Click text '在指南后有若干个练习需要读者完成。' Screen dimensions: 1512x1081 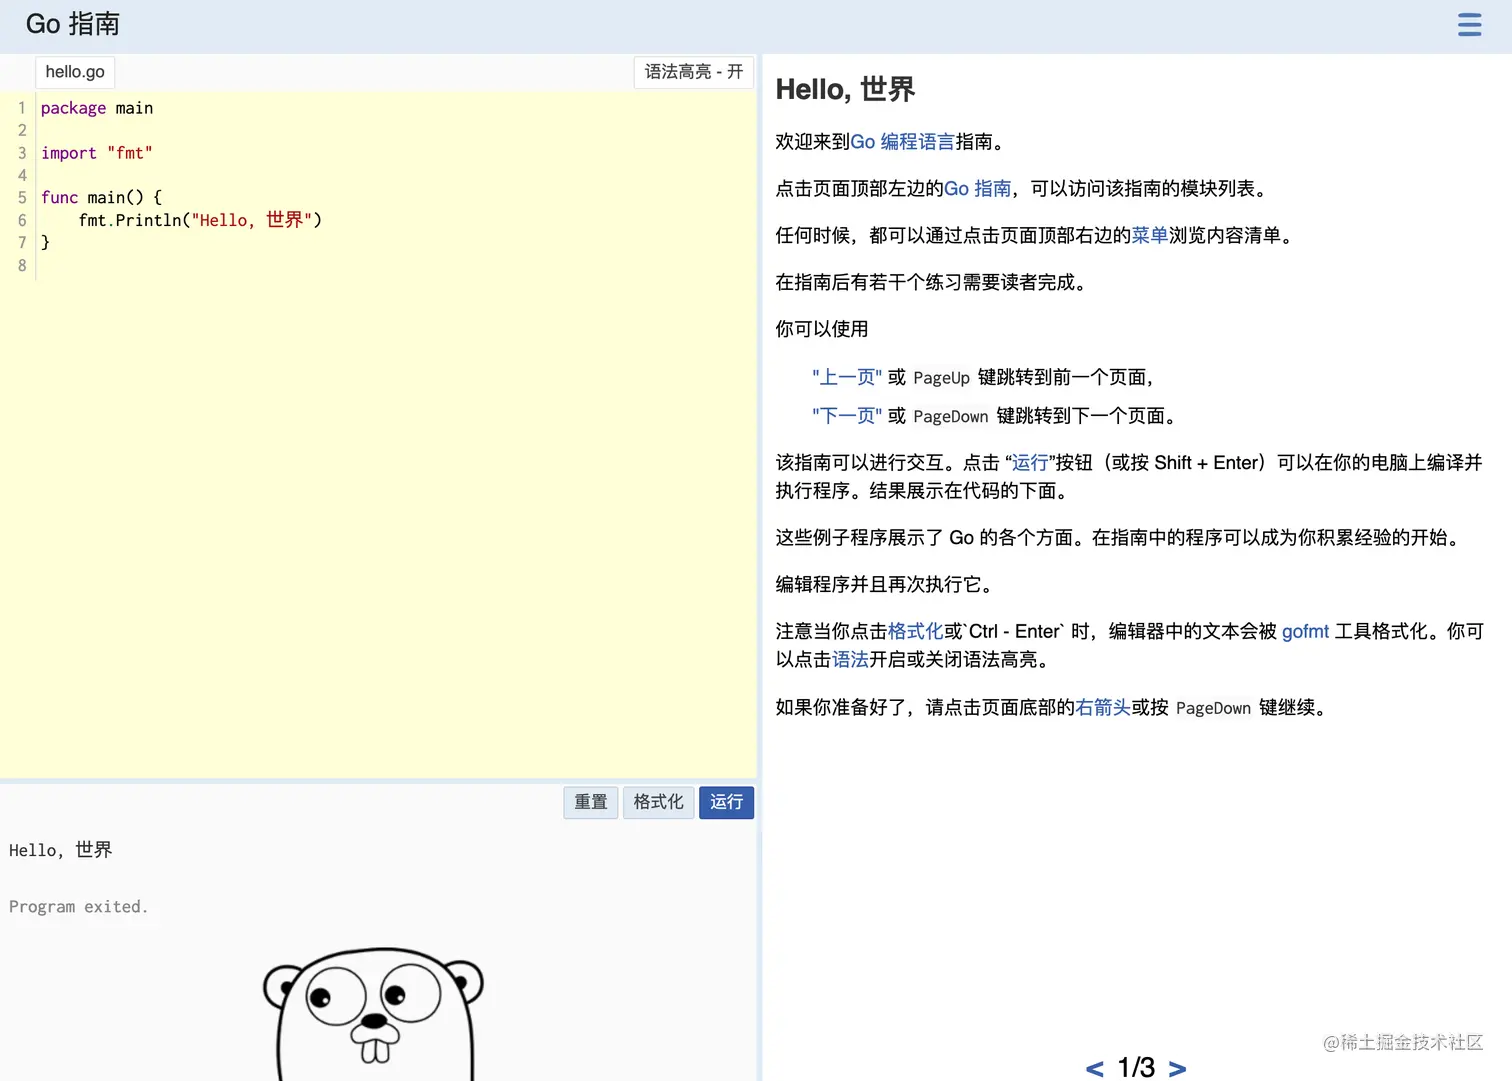click(x=931, y=283)
